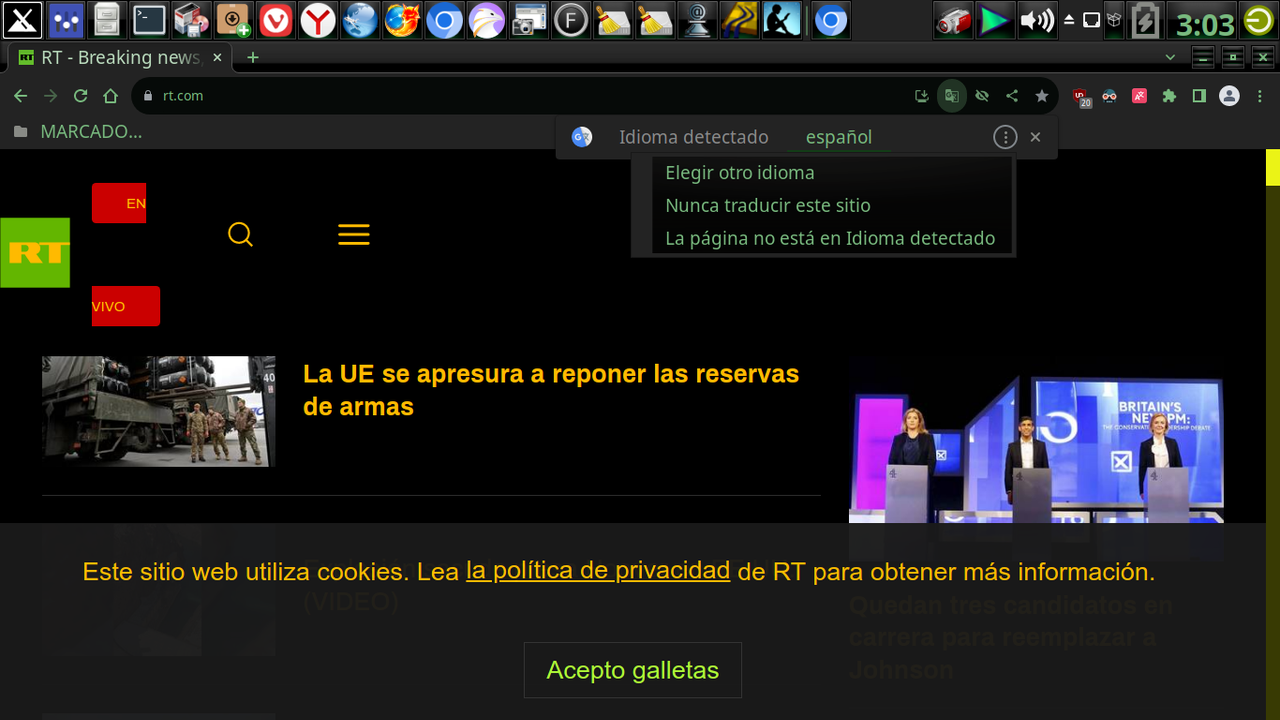This screenshot has height=720, width=1280.
Task: Accept cookies with 'Acepto galletas' button
Action: [x=633, y=670]
